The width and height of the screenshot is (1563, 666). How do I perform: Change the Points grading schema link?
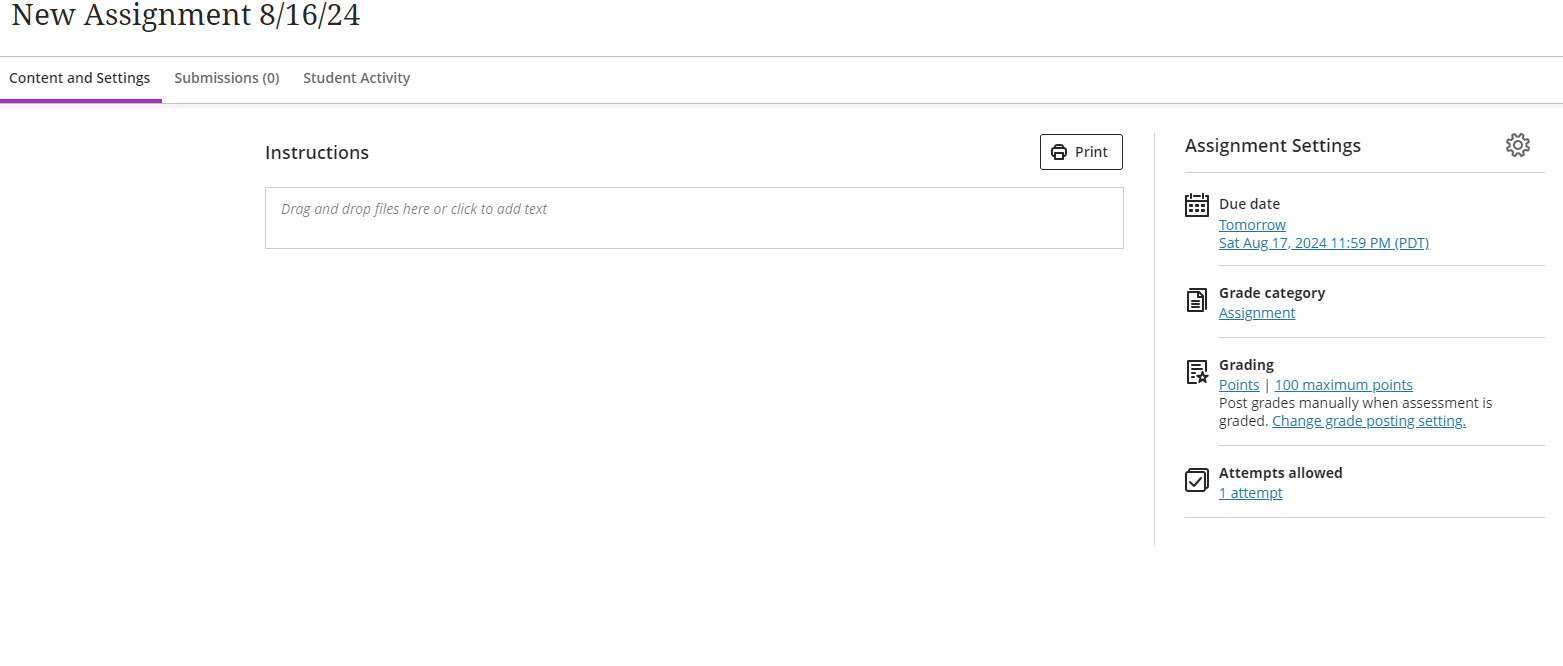pyautogui.click(x=1238, y=384)
